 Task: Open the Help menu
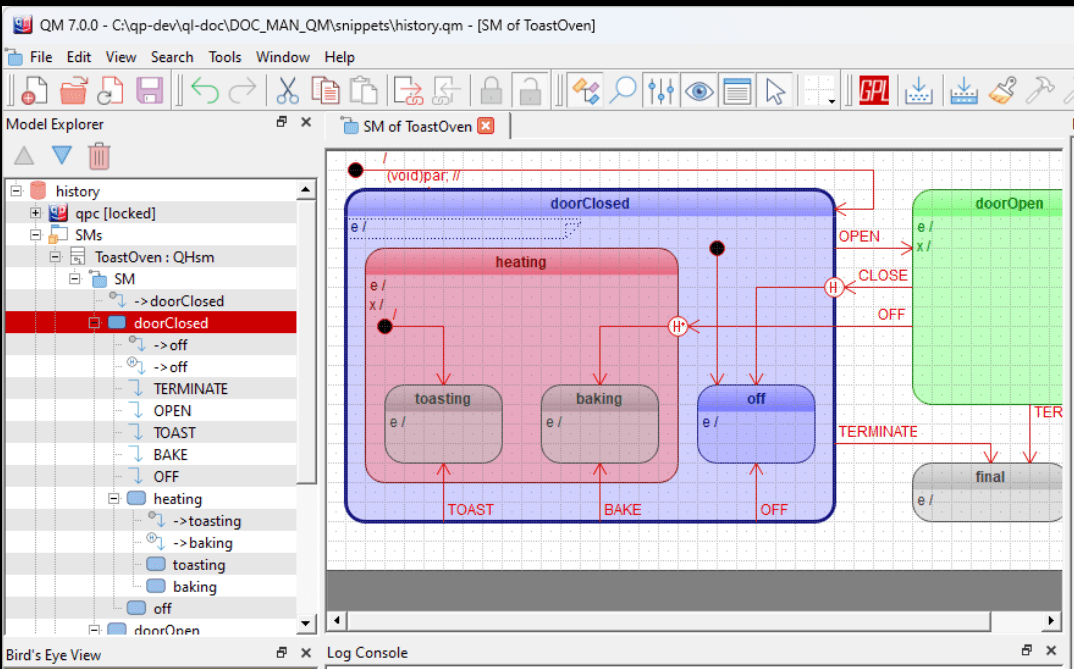[339, 57]
